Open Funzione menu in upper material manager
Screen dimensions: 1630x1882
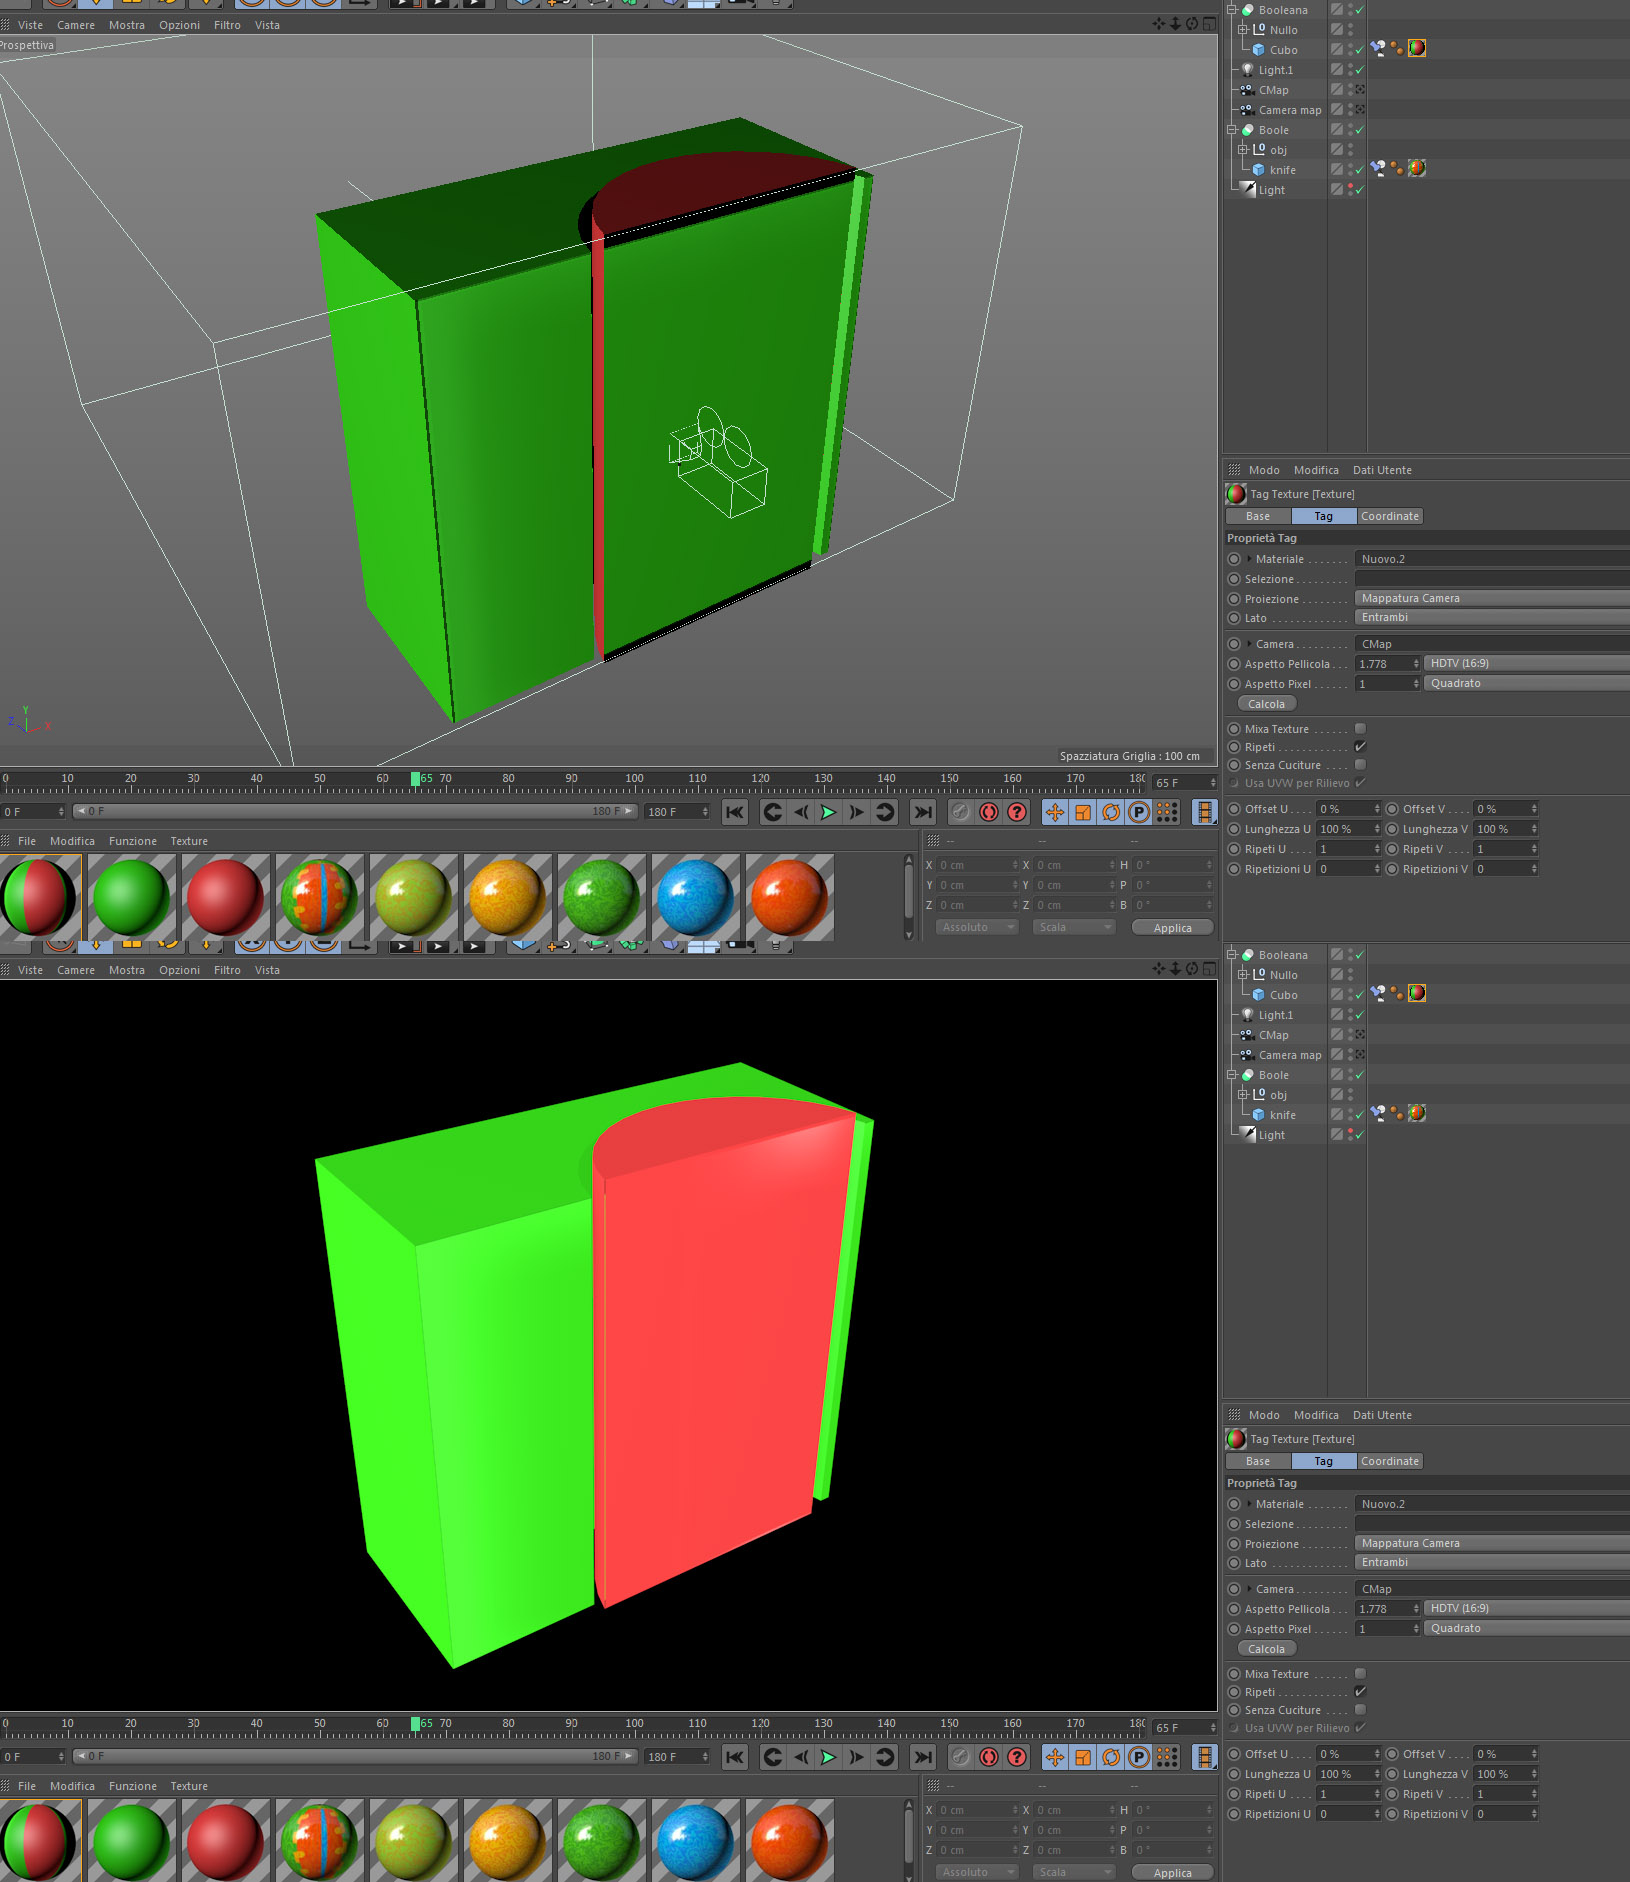(133, 841)
